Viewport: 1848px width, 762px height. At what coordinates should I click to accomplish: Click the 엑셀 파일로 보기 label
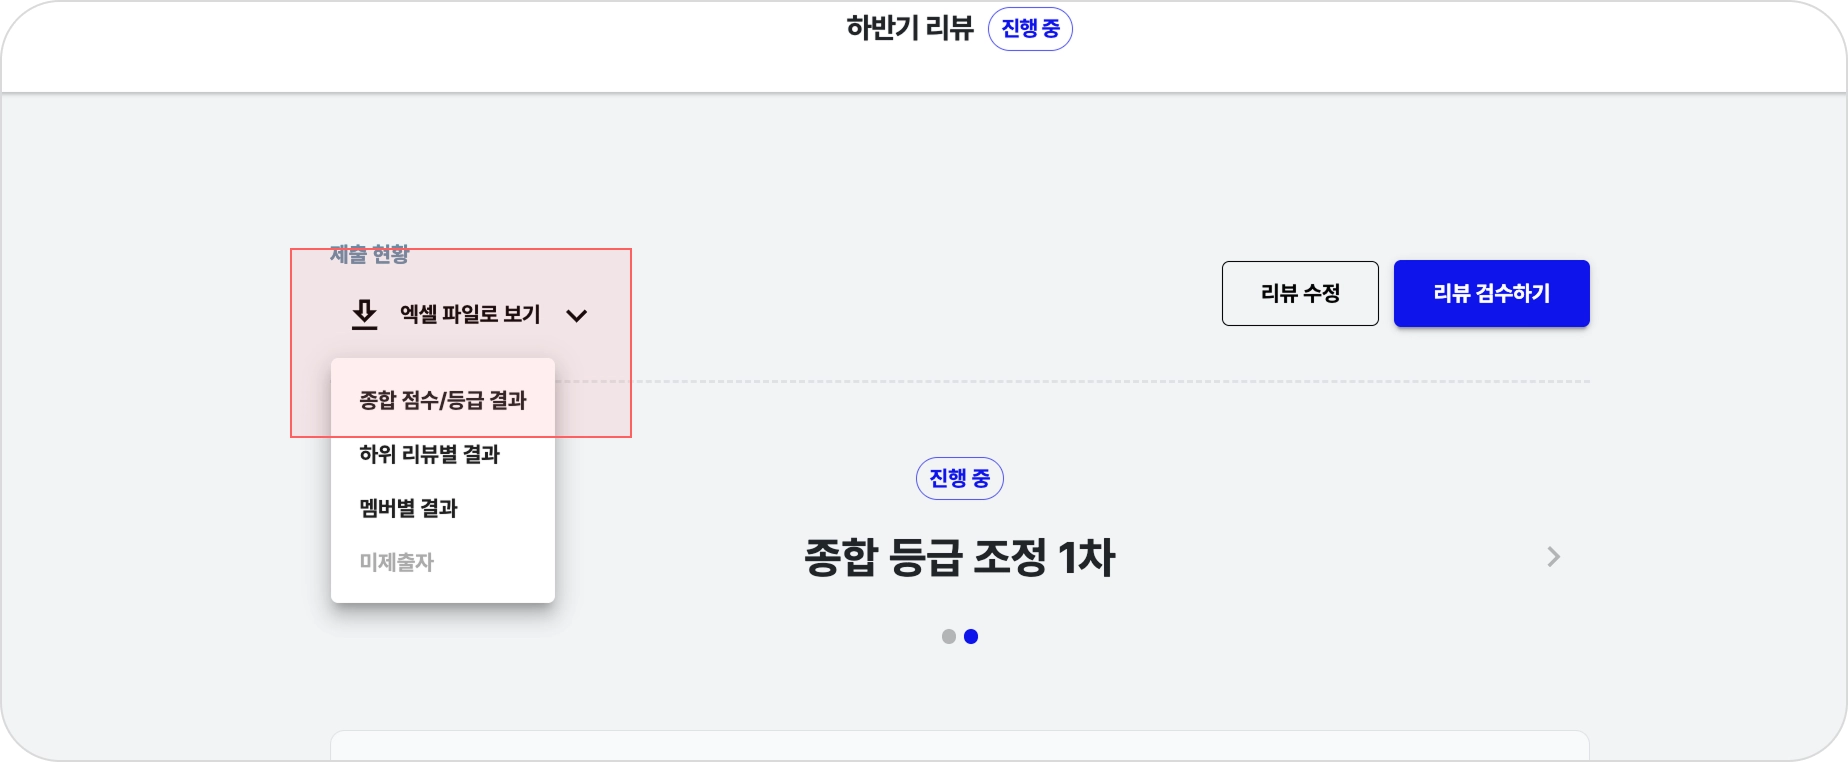[x=470, y=314]
